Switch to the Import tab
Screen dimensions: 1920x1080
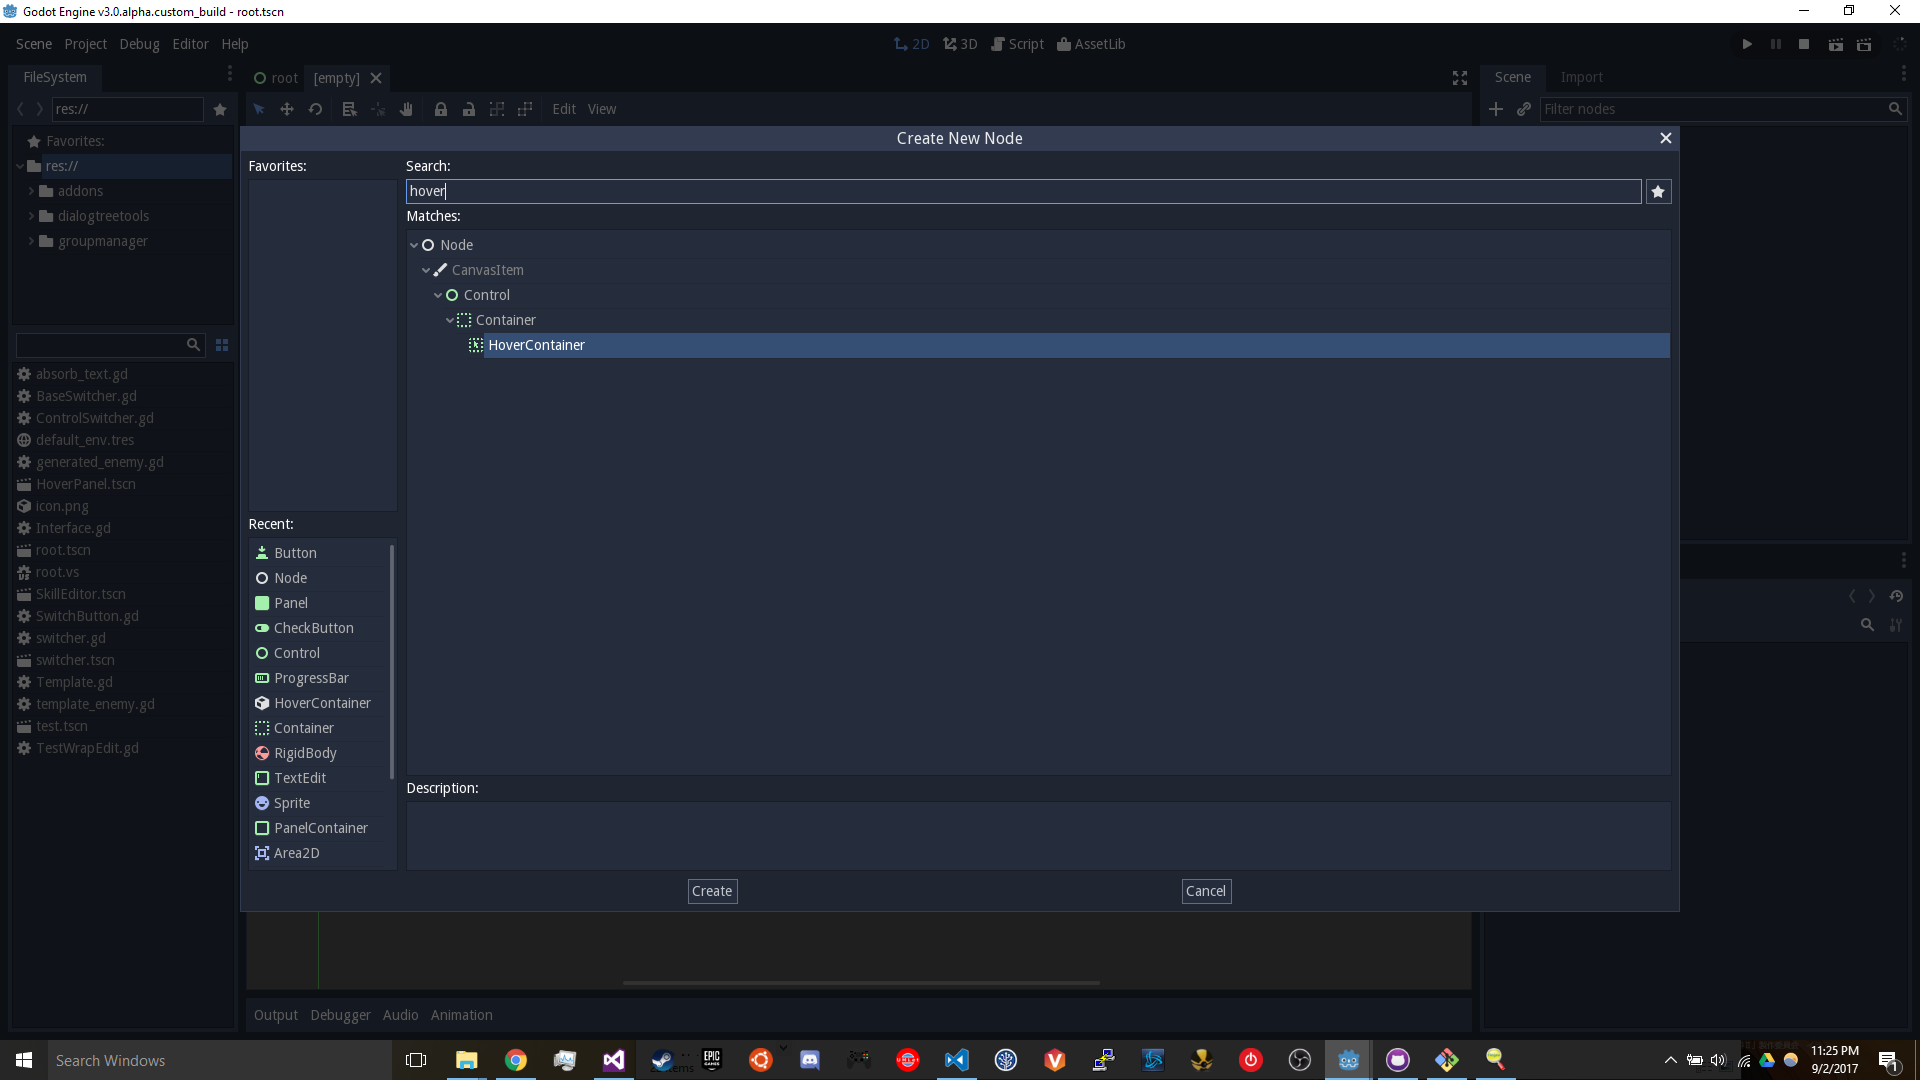pos(1581,77)
